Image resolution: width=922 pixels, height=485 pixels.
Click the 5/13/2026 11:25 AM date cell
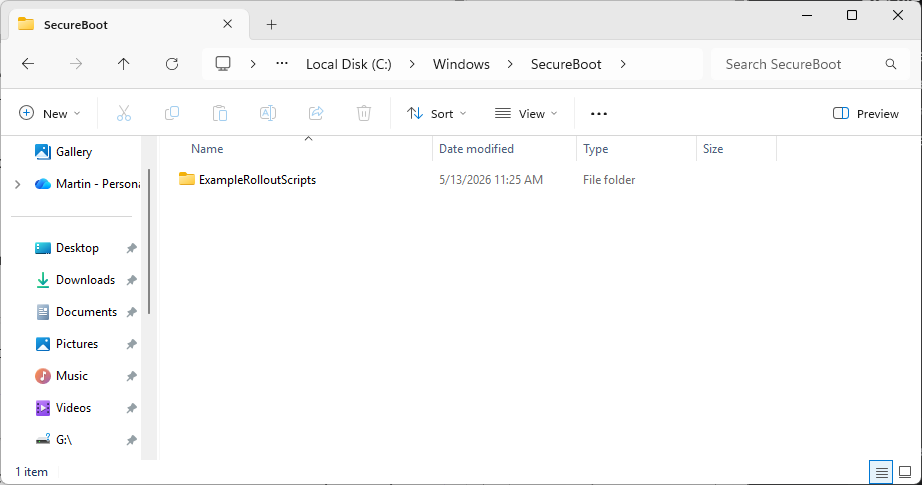(x=491, y=180)
